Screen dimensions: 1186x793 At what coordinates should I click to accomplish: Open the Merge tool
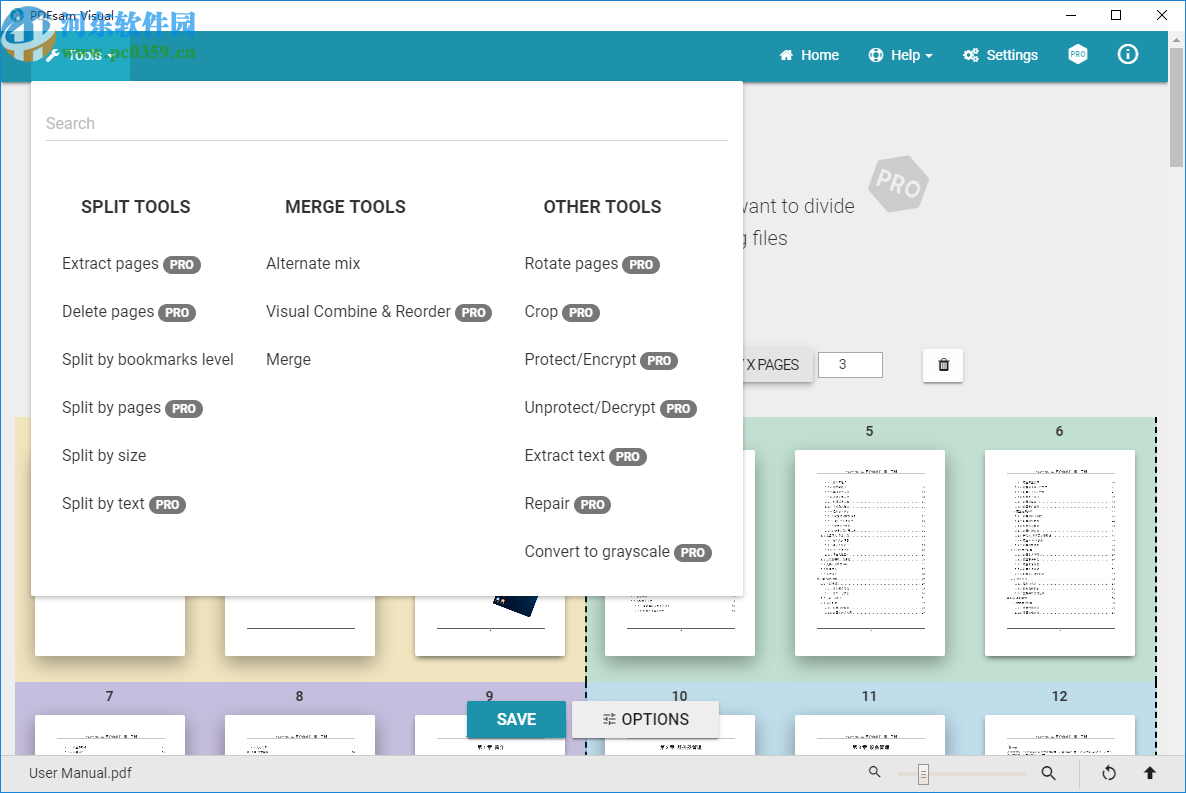(x=288, y=359)
